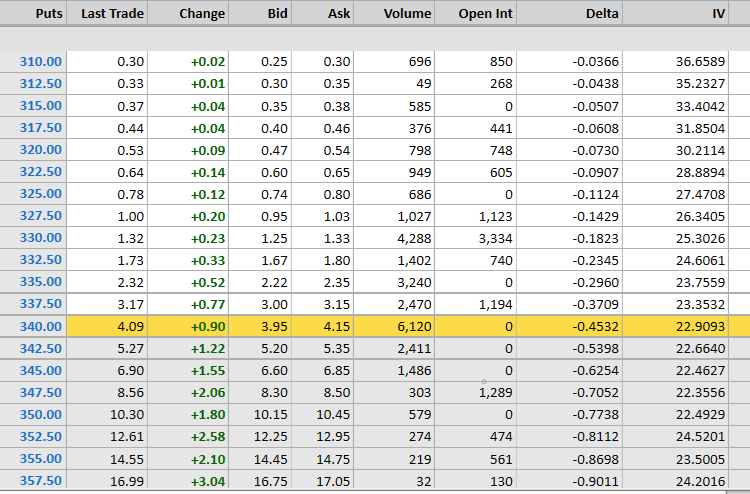Open the highlighted 340.00 strike put

[41, 327]
